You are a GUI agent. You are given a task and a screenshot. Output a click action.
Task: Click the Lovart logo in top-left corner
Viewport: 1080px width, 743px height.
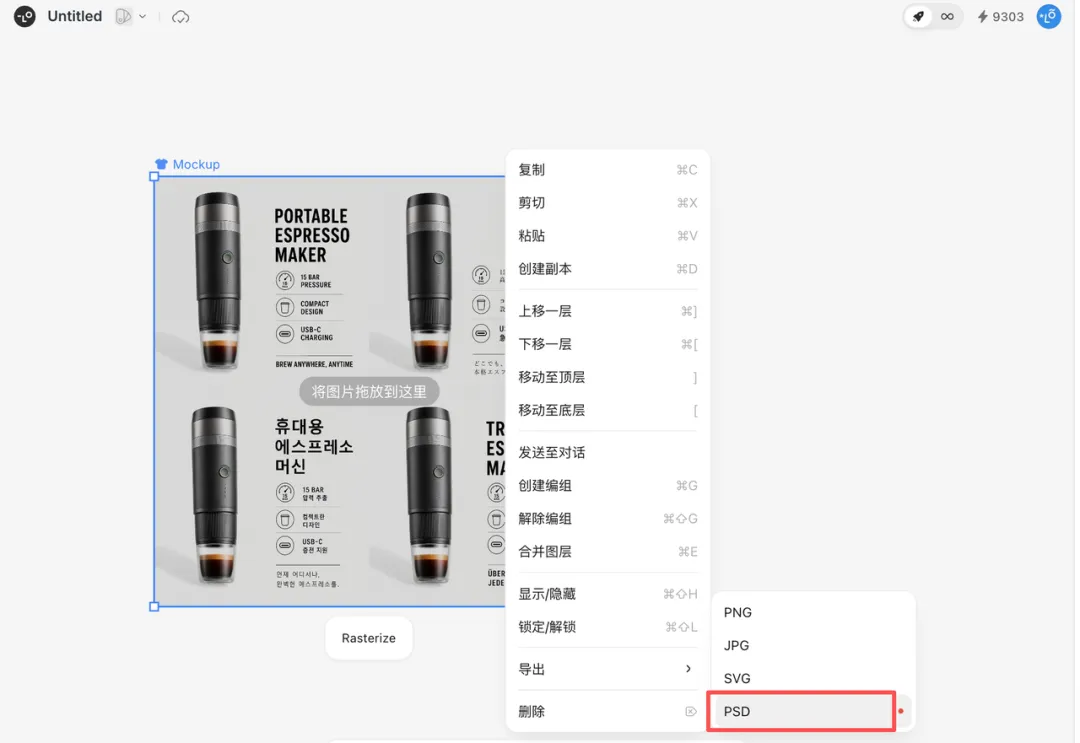[x=25, y=17]
